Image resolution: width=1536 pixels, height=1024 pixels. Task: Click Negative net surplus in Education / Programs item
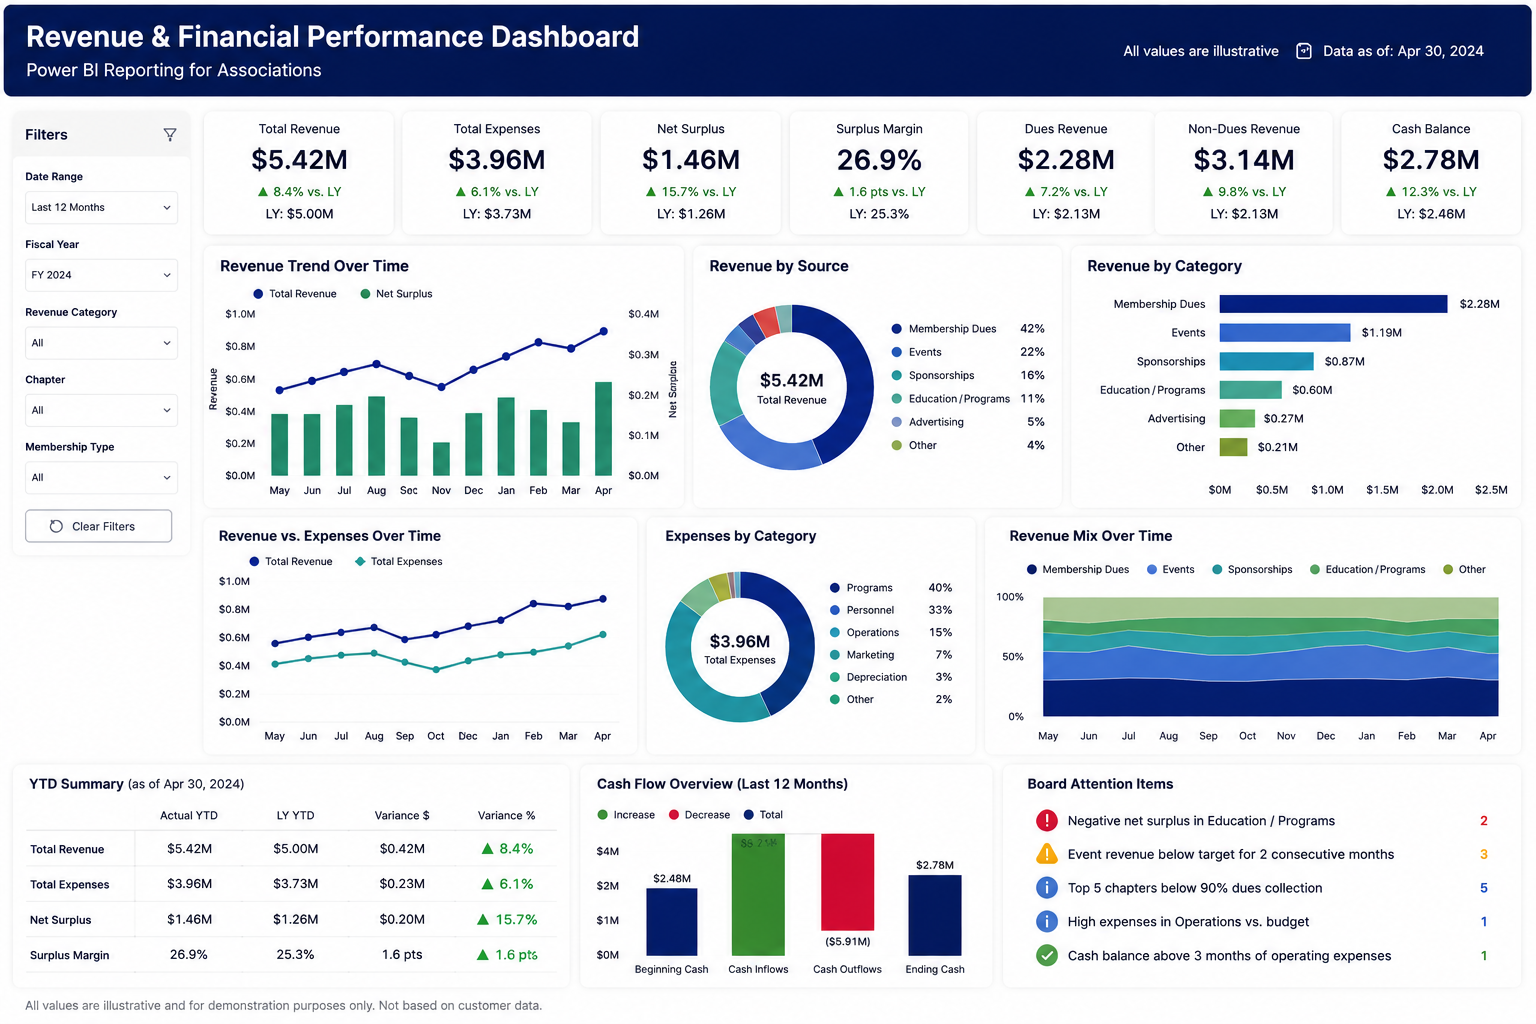(x=1201, y=821)
